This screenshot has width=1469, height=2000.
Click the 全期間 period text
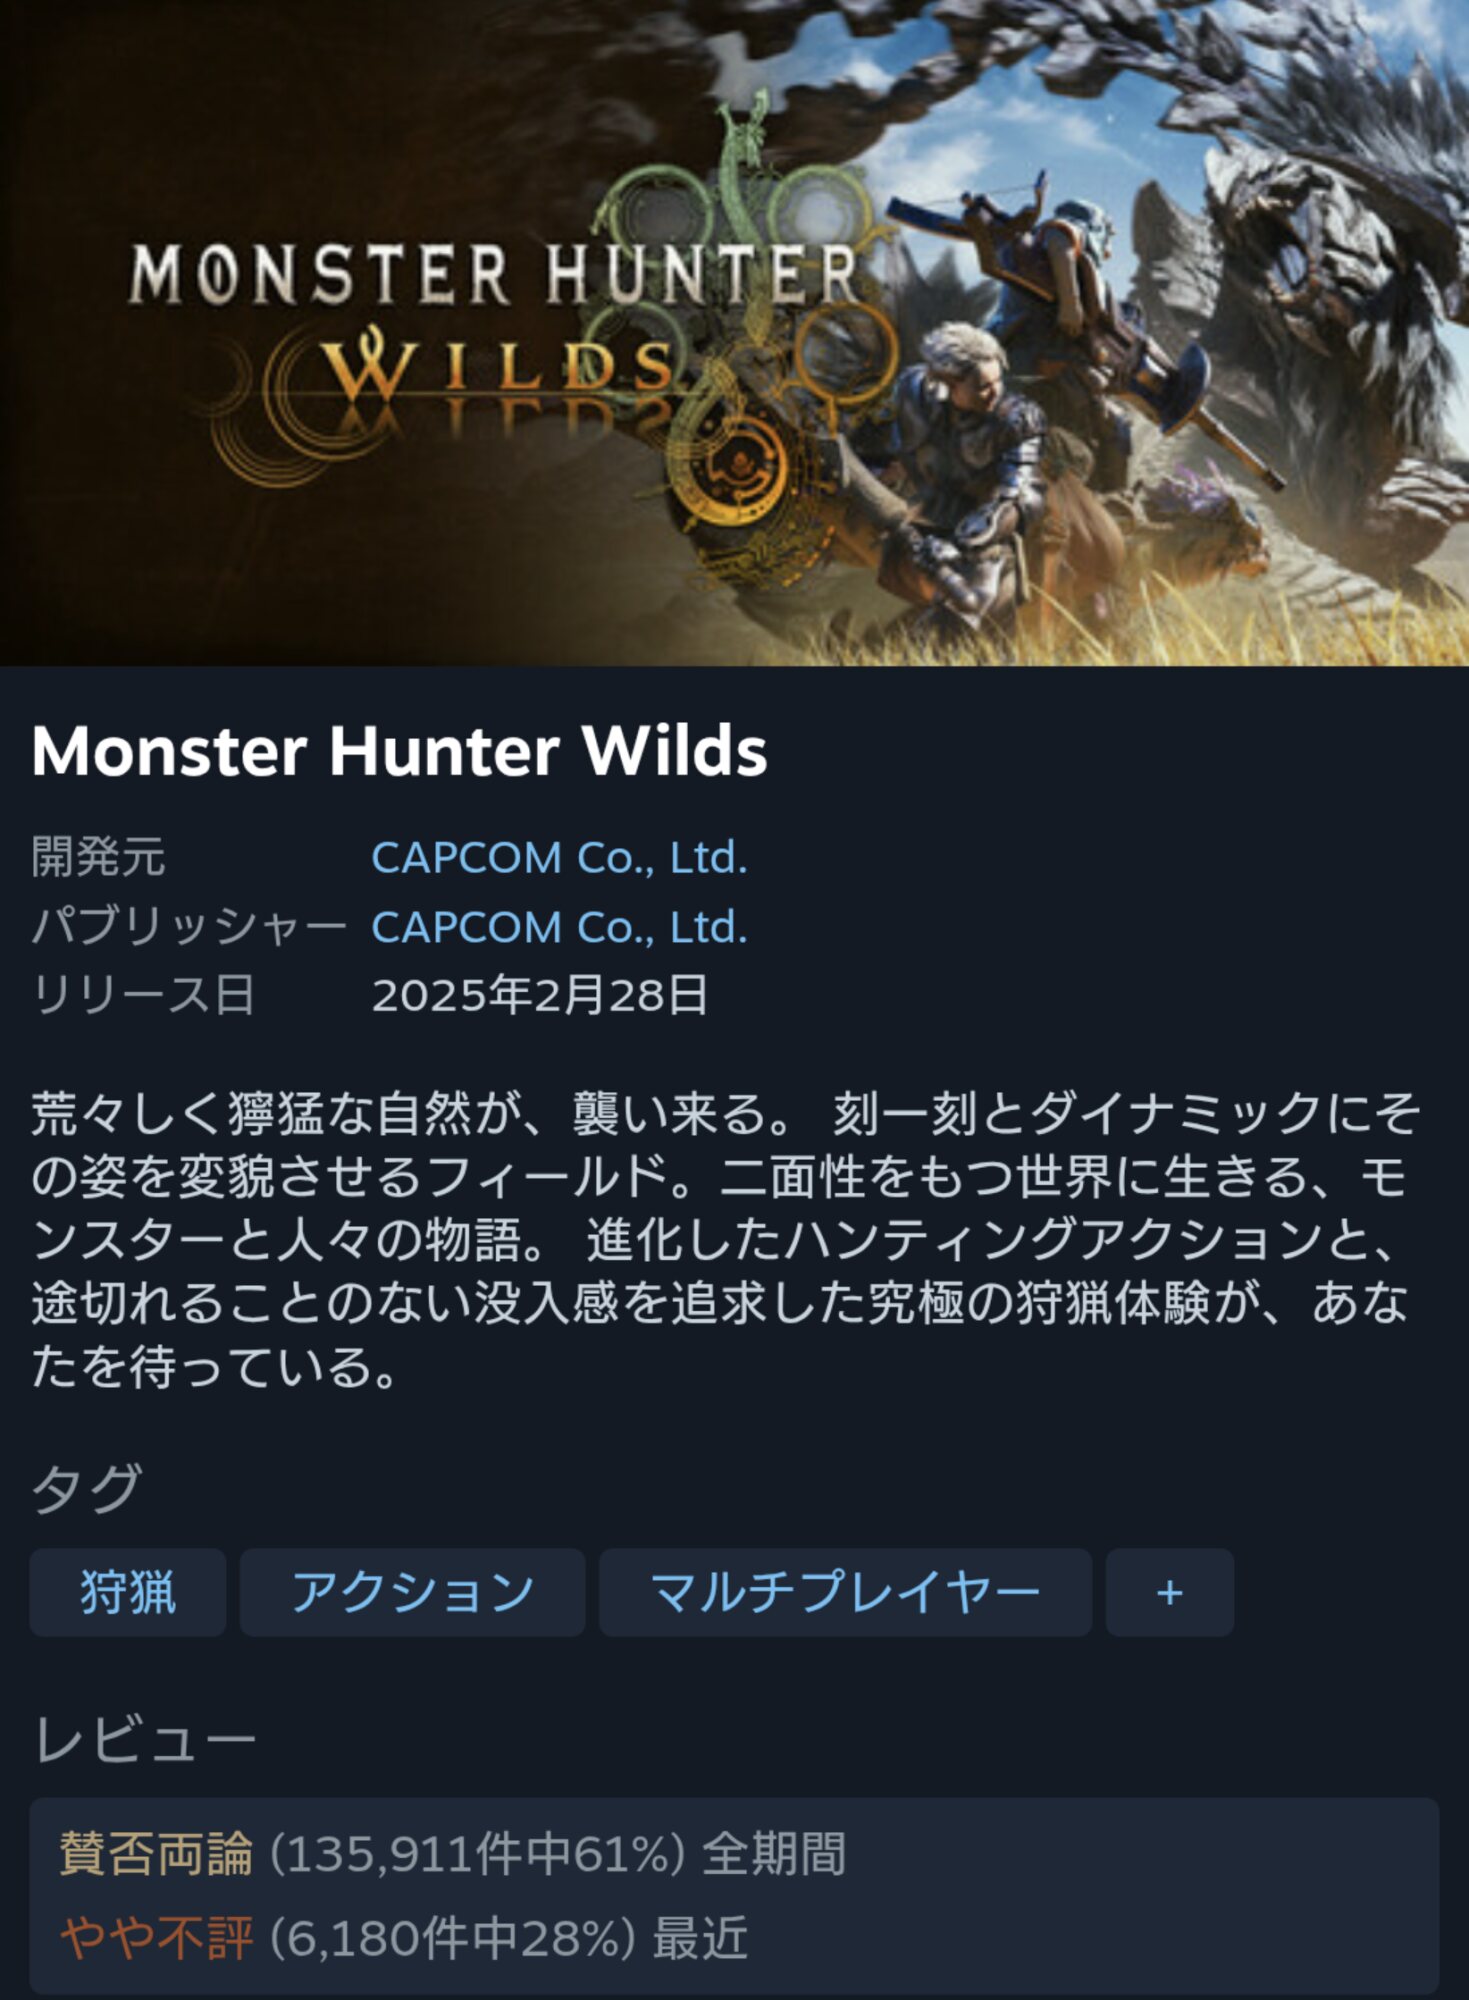pos(774,1853)
